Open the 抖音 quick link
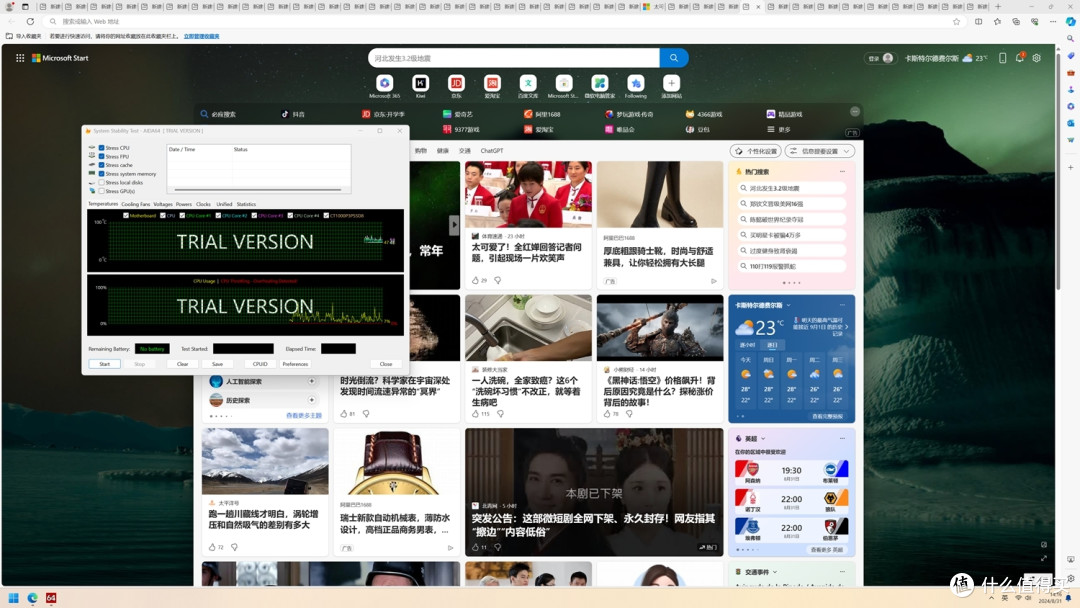This screenshot has height=608, width=1080. tap(293, 114)
